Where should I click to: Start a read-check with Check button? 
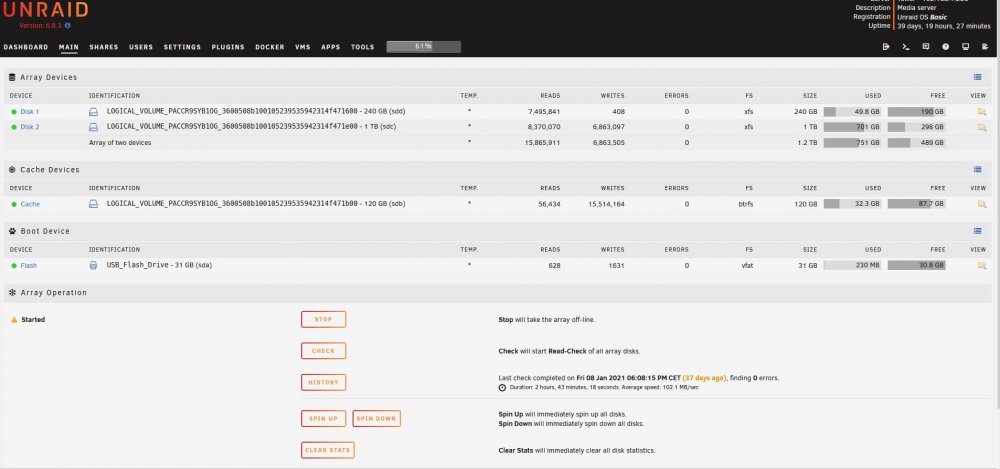323,351
